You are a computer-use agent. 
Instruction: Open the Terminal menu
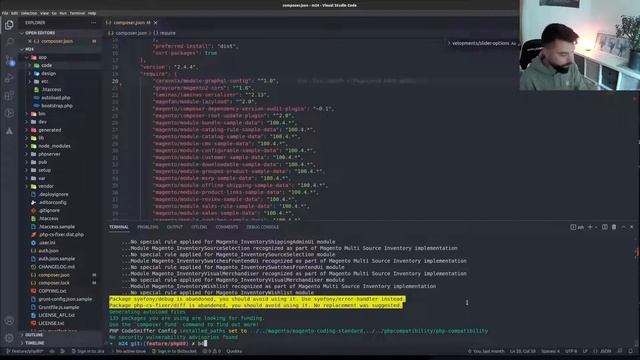[x=77, y=13]
